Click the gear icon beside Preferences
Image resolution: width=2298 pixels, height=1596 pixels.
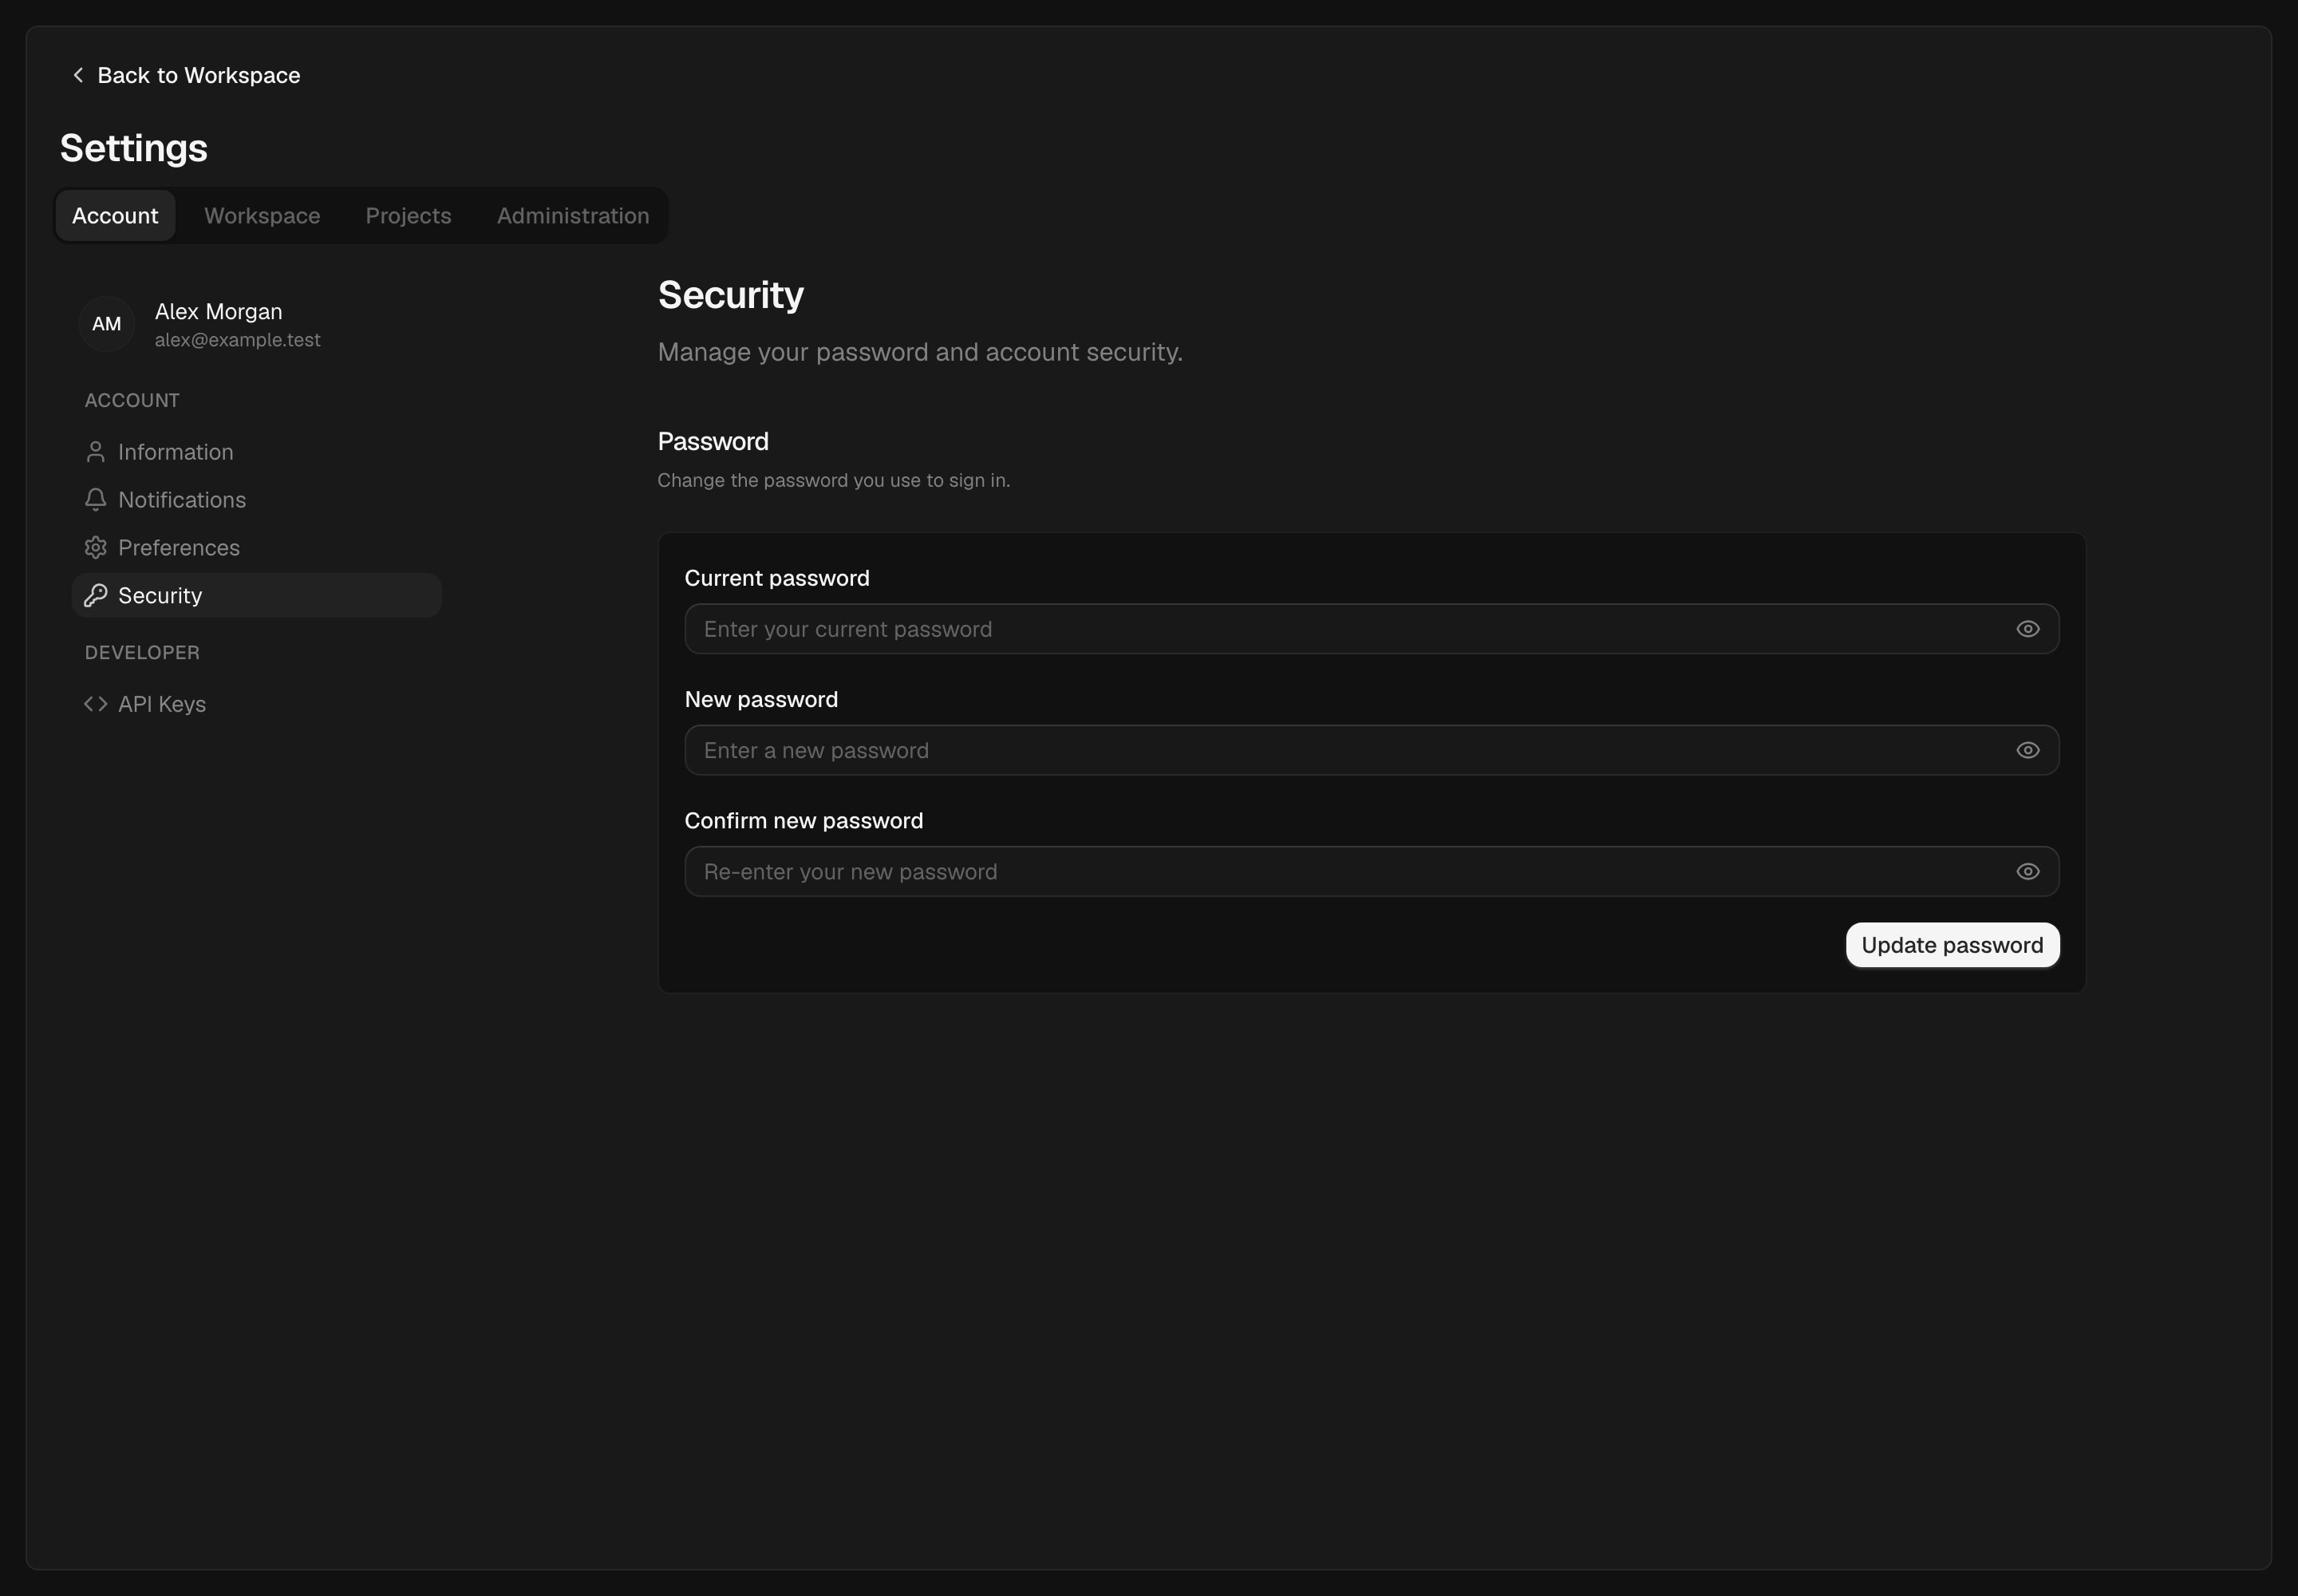95,548
